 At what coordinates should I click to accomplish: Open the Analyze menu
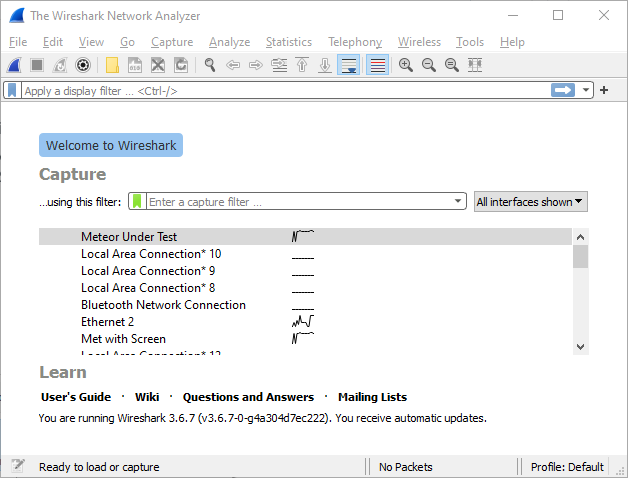(229, 42)
